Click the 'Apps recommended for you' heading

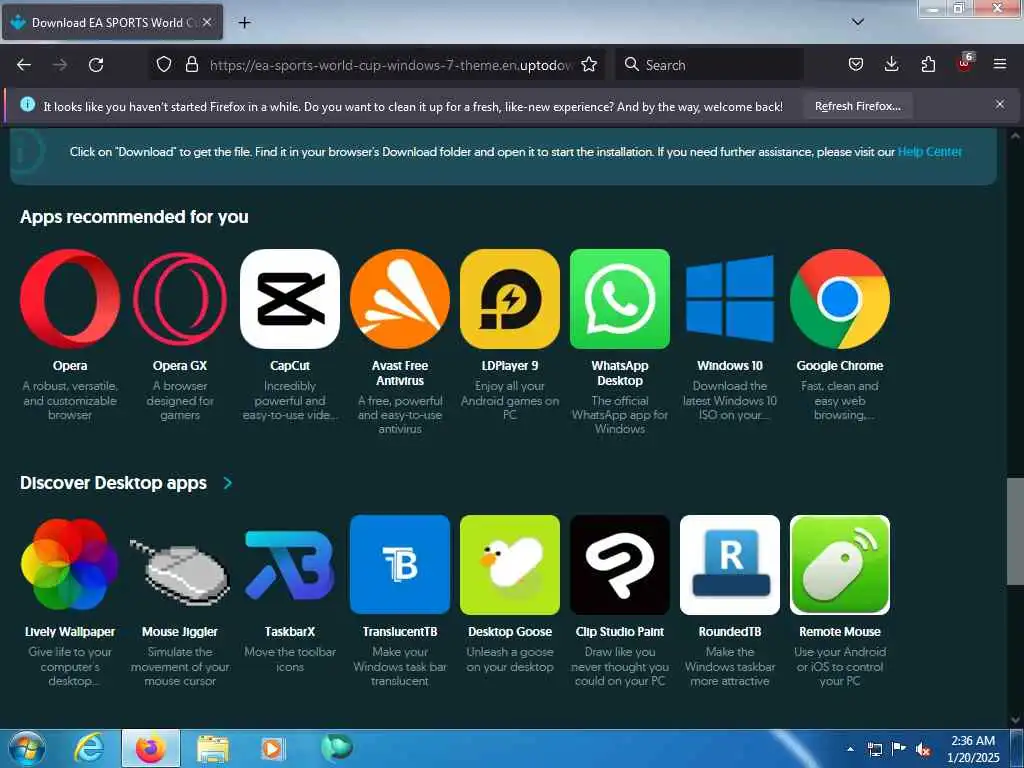coord(135,217)
